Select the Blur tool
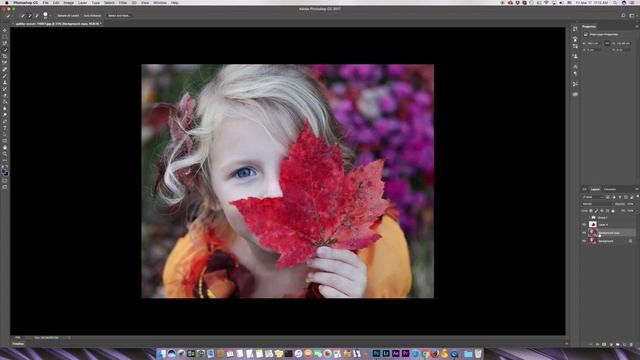 pyautogui.click(x=5, y=109)
